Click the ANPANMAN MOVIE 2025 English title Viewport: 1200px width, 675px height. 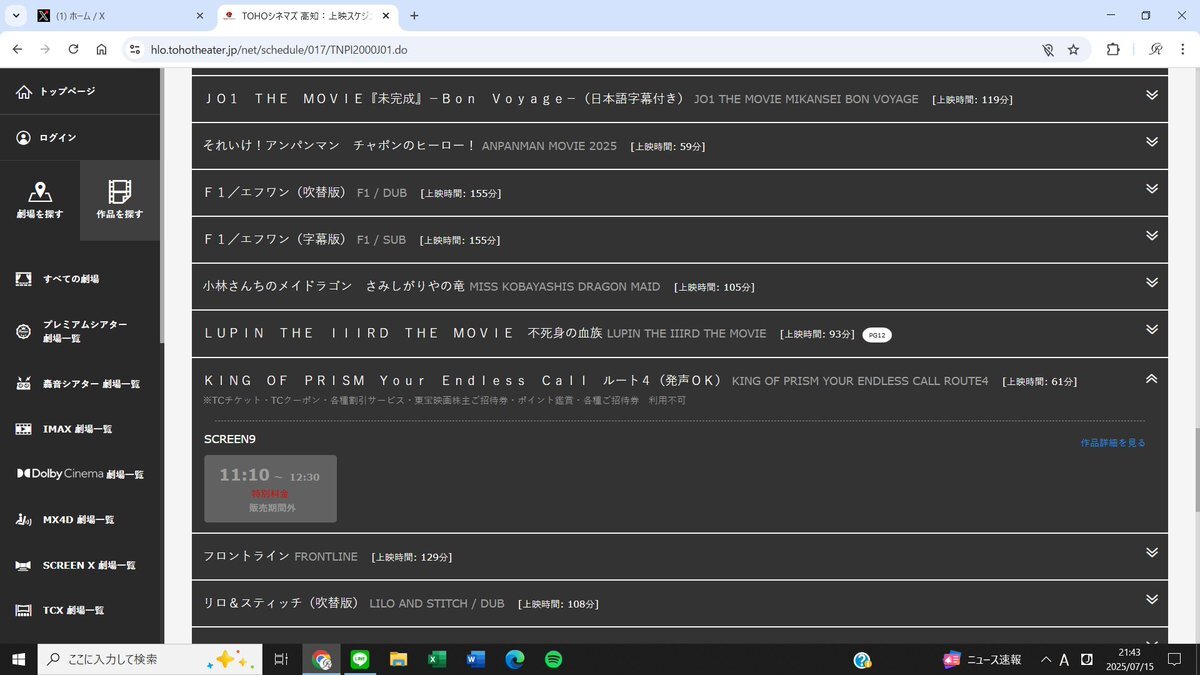click(549, 146)
